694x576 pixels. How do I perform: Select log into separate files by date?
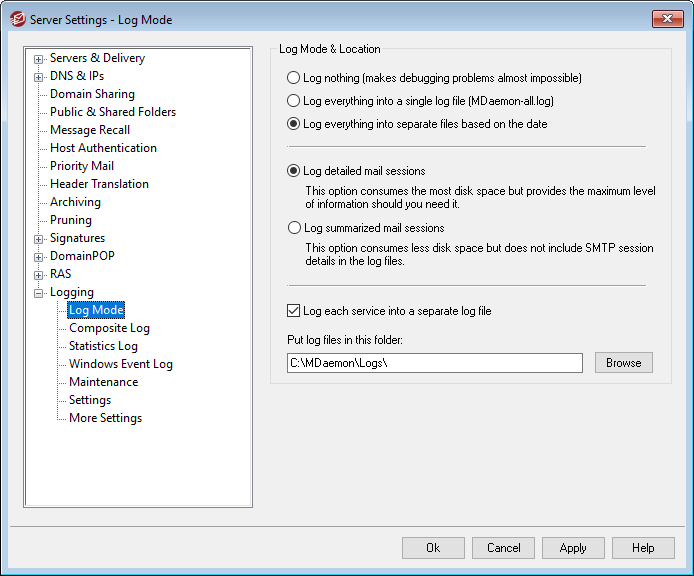[x=293, y=124]
